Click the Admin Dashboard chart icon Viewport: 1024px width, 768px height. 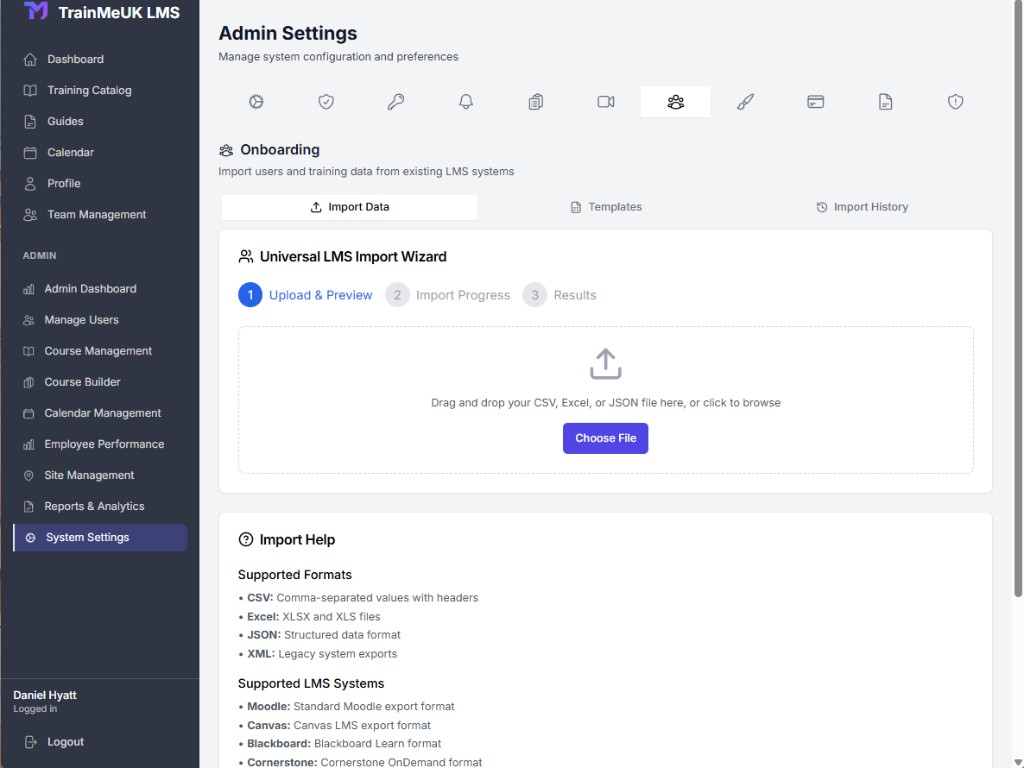29,289
